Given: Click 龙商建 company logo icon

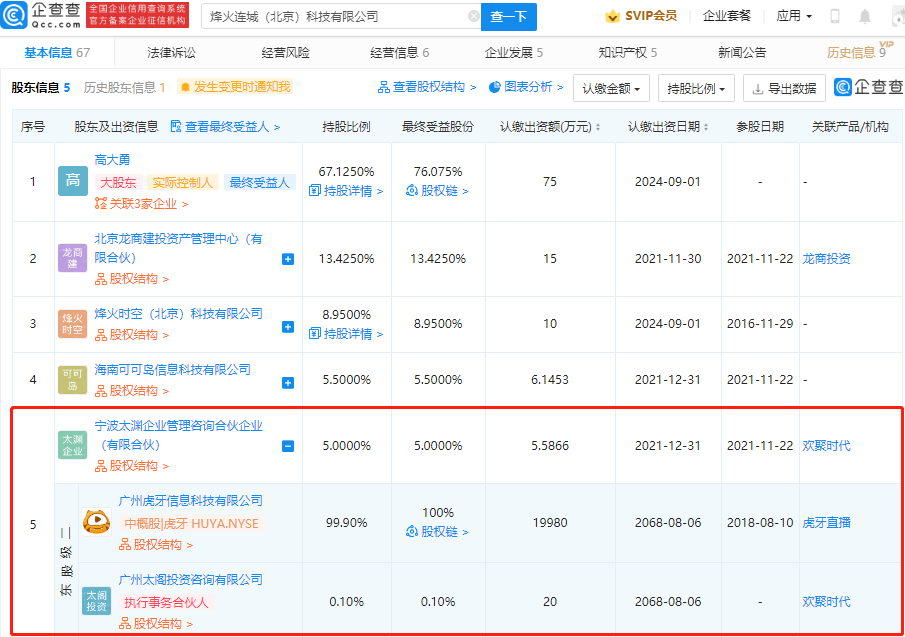Looking at the screenshot, I should pyautogui.click(x=73, y=258).
